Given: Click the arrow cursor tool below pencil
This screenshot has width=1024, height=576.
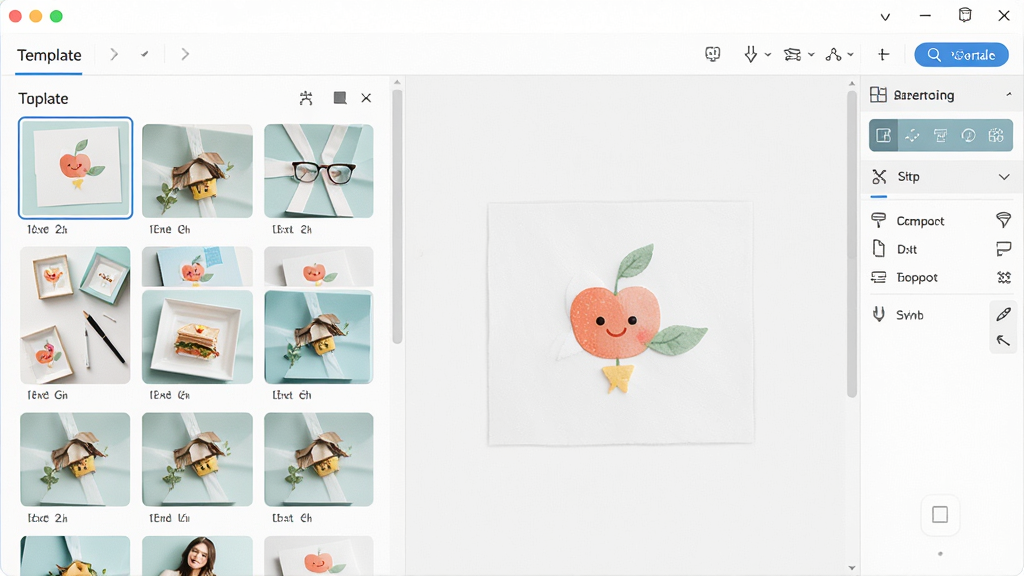Looking at the screenshot, I should pos(1003,340).
